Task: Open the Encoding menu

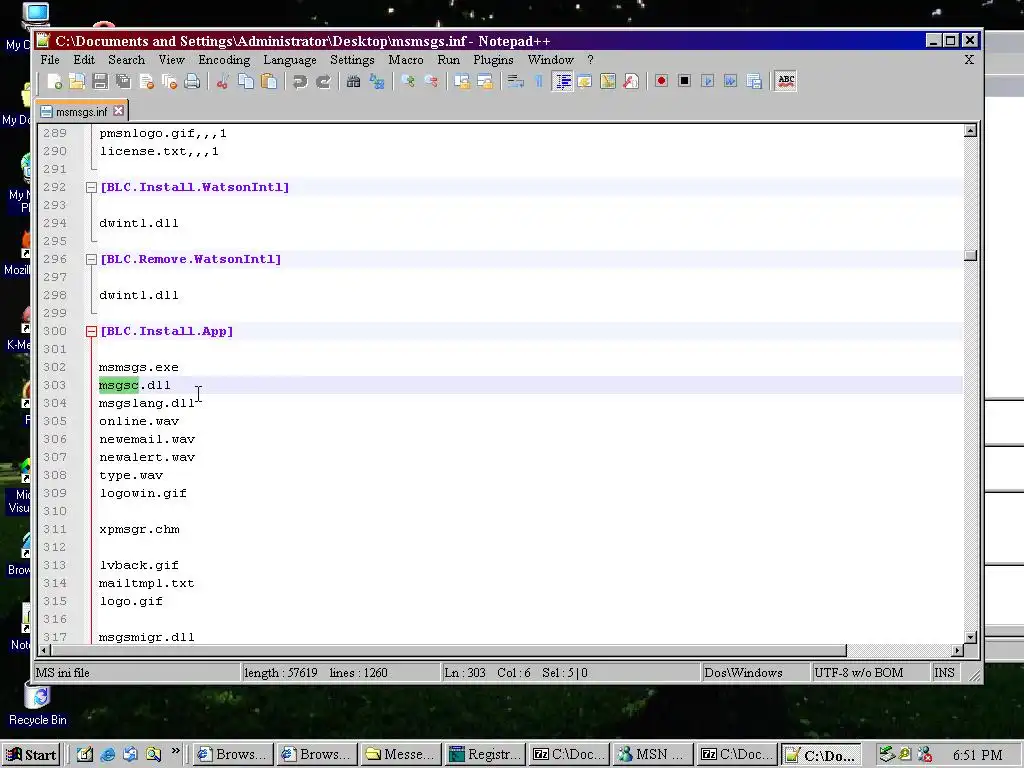Action: point(224,59)
